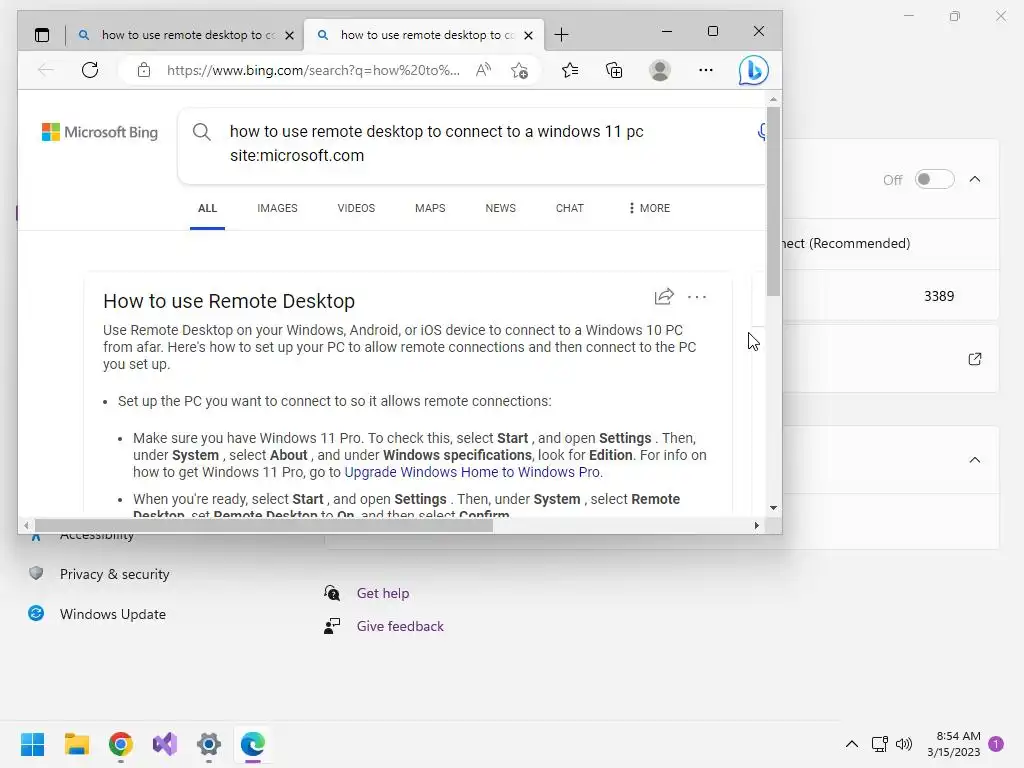
Task: Show hidden system tray icons
Action: (x=852, y=744)
